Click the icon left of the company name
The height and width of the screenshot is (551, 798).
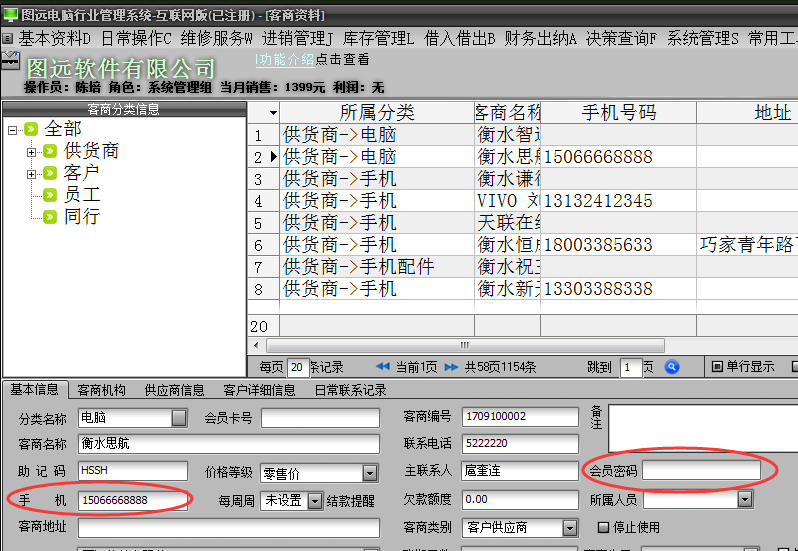click(x=11, y=61)
